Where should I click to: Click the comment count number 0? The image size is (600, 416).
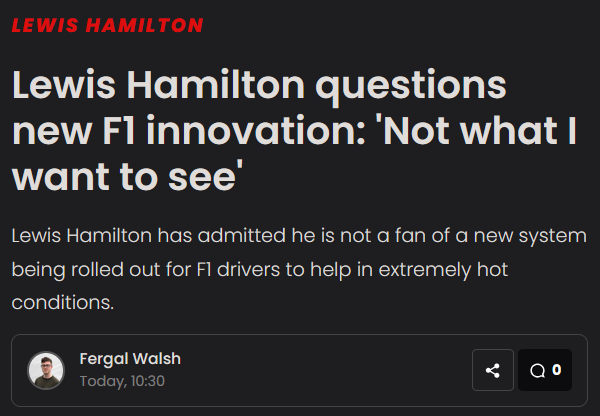pos(557,370)
